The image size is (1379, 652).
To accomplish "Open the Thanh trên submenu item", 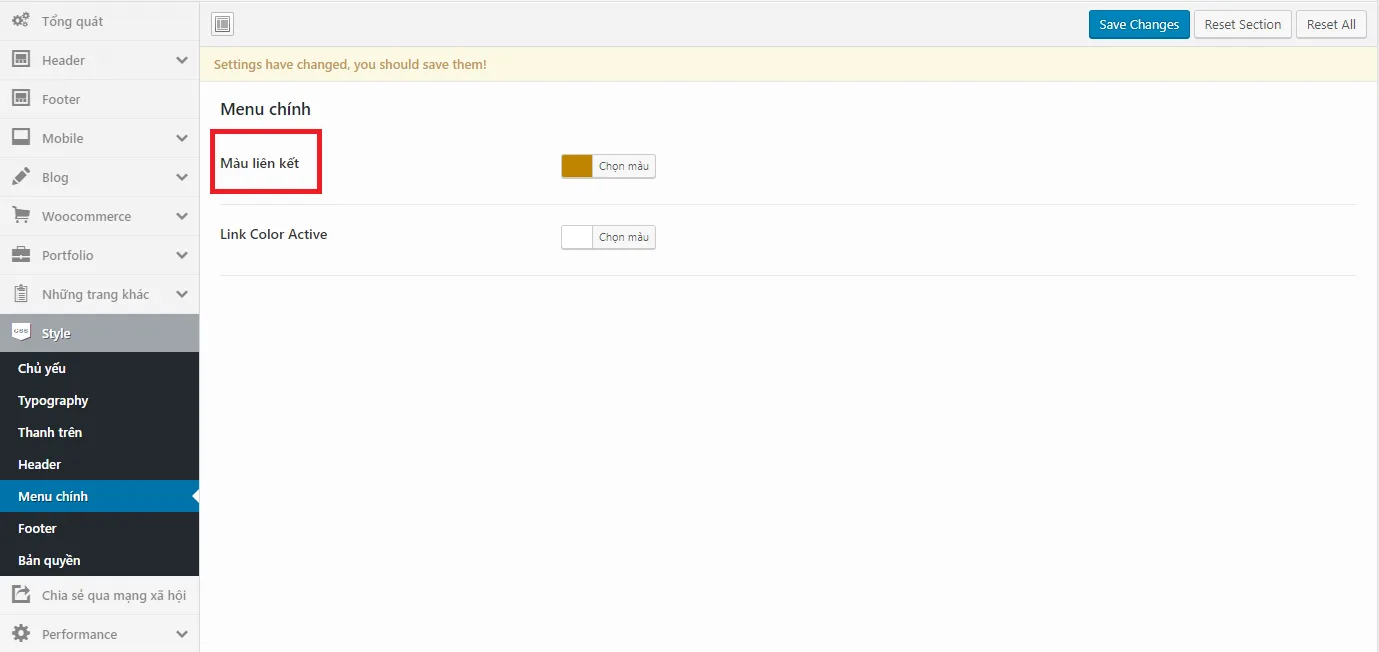I will point(99,432).
